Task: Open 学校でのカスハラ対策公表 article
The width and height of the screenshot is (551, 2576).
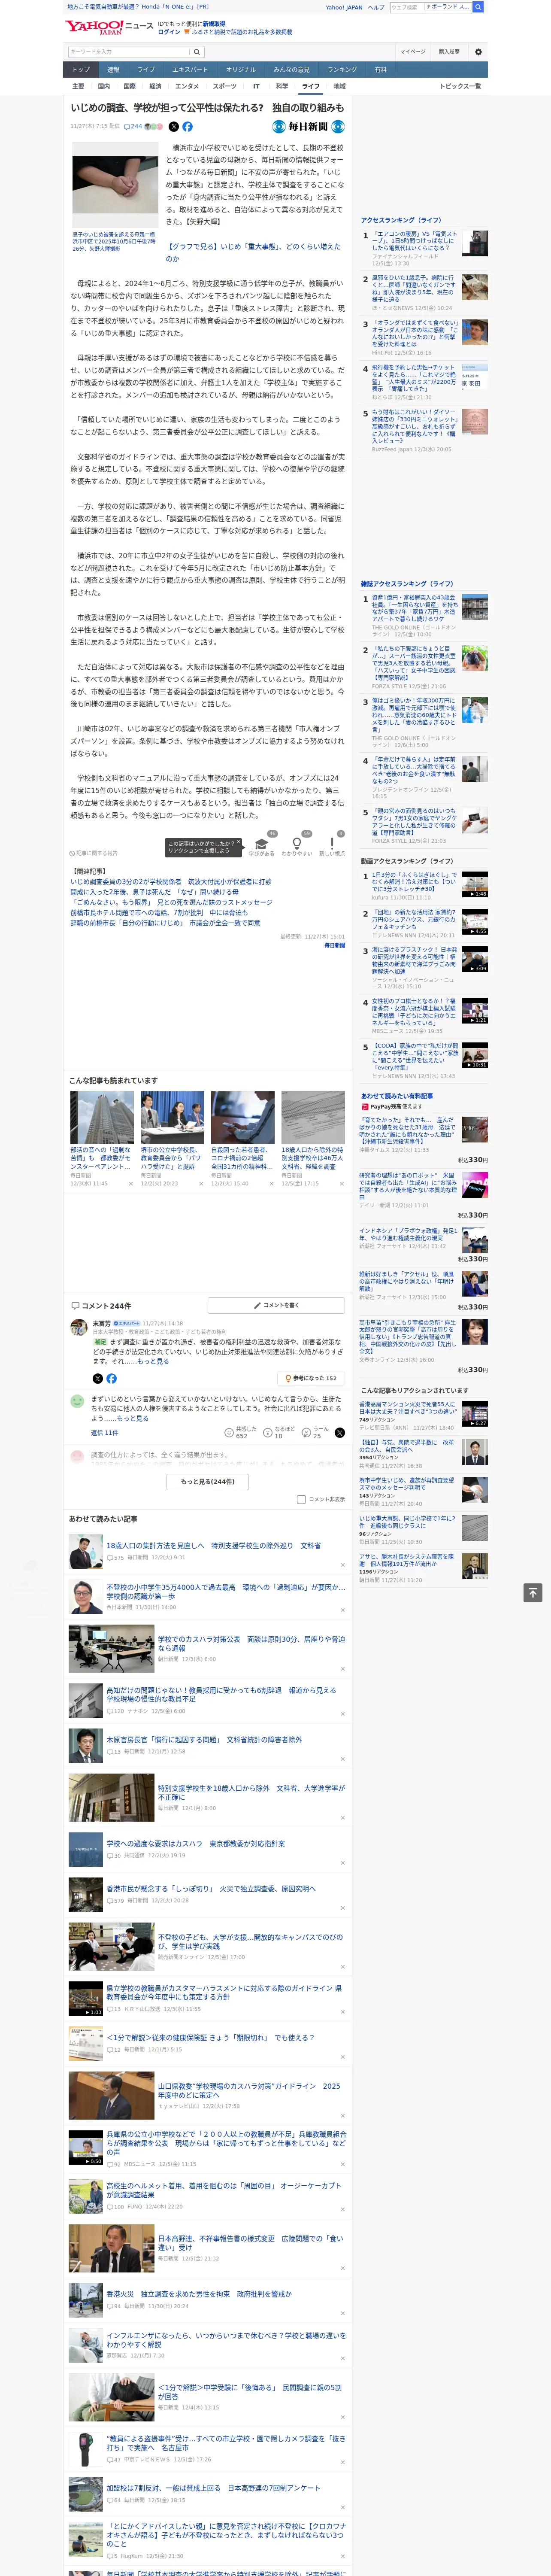Action: 251,1643
